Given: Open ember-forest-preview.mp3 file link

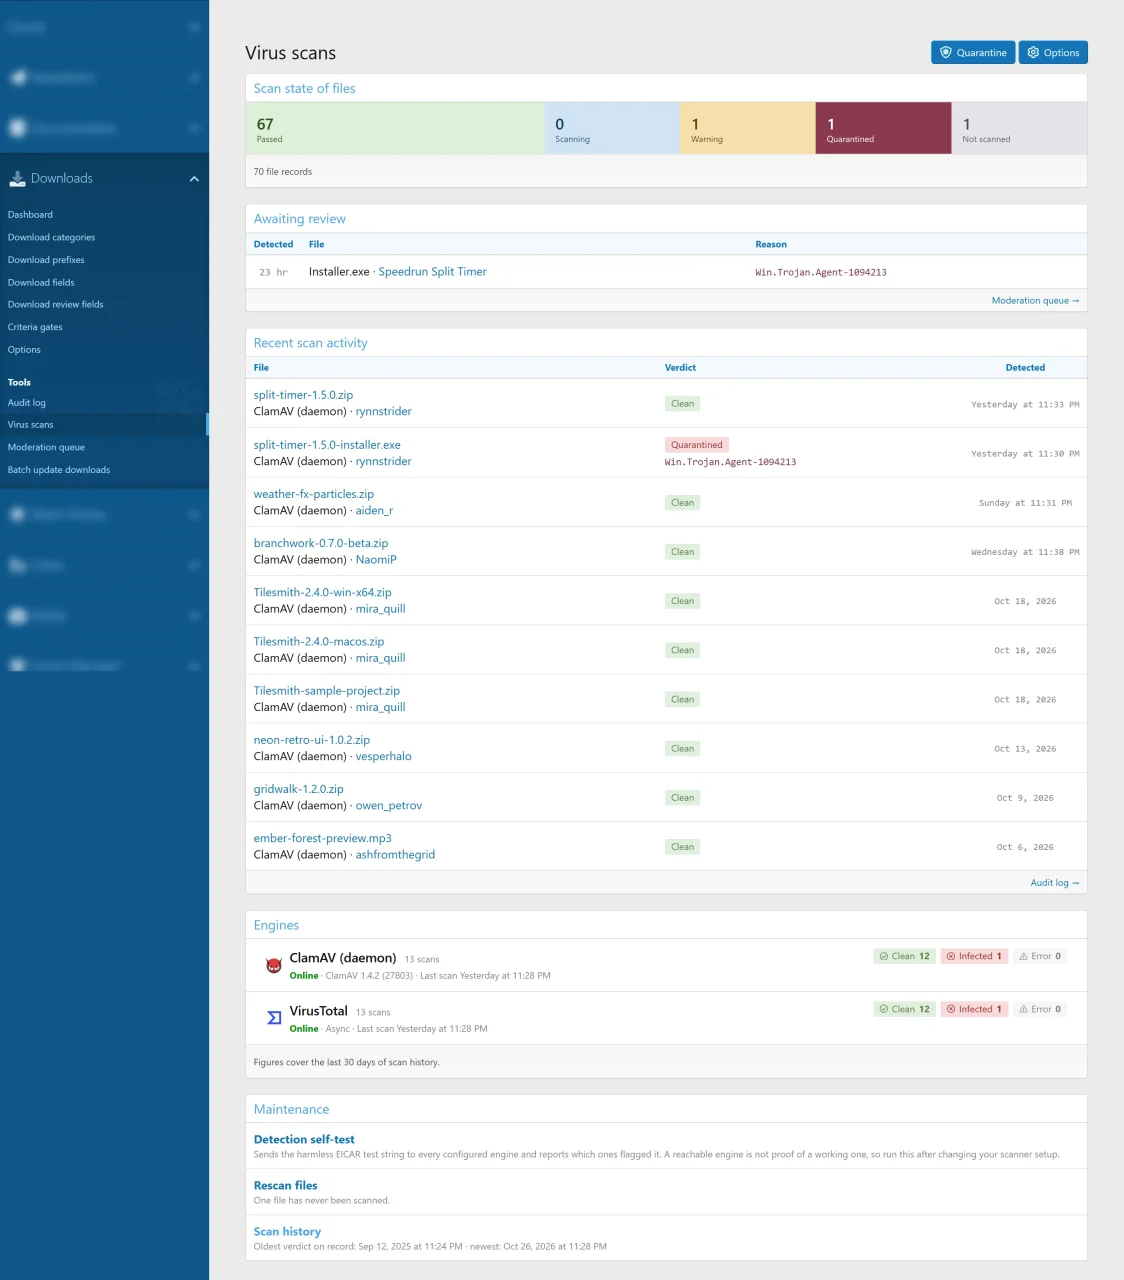Looking at the screenshot, I should pyautogui.click(x=322, y=838).
